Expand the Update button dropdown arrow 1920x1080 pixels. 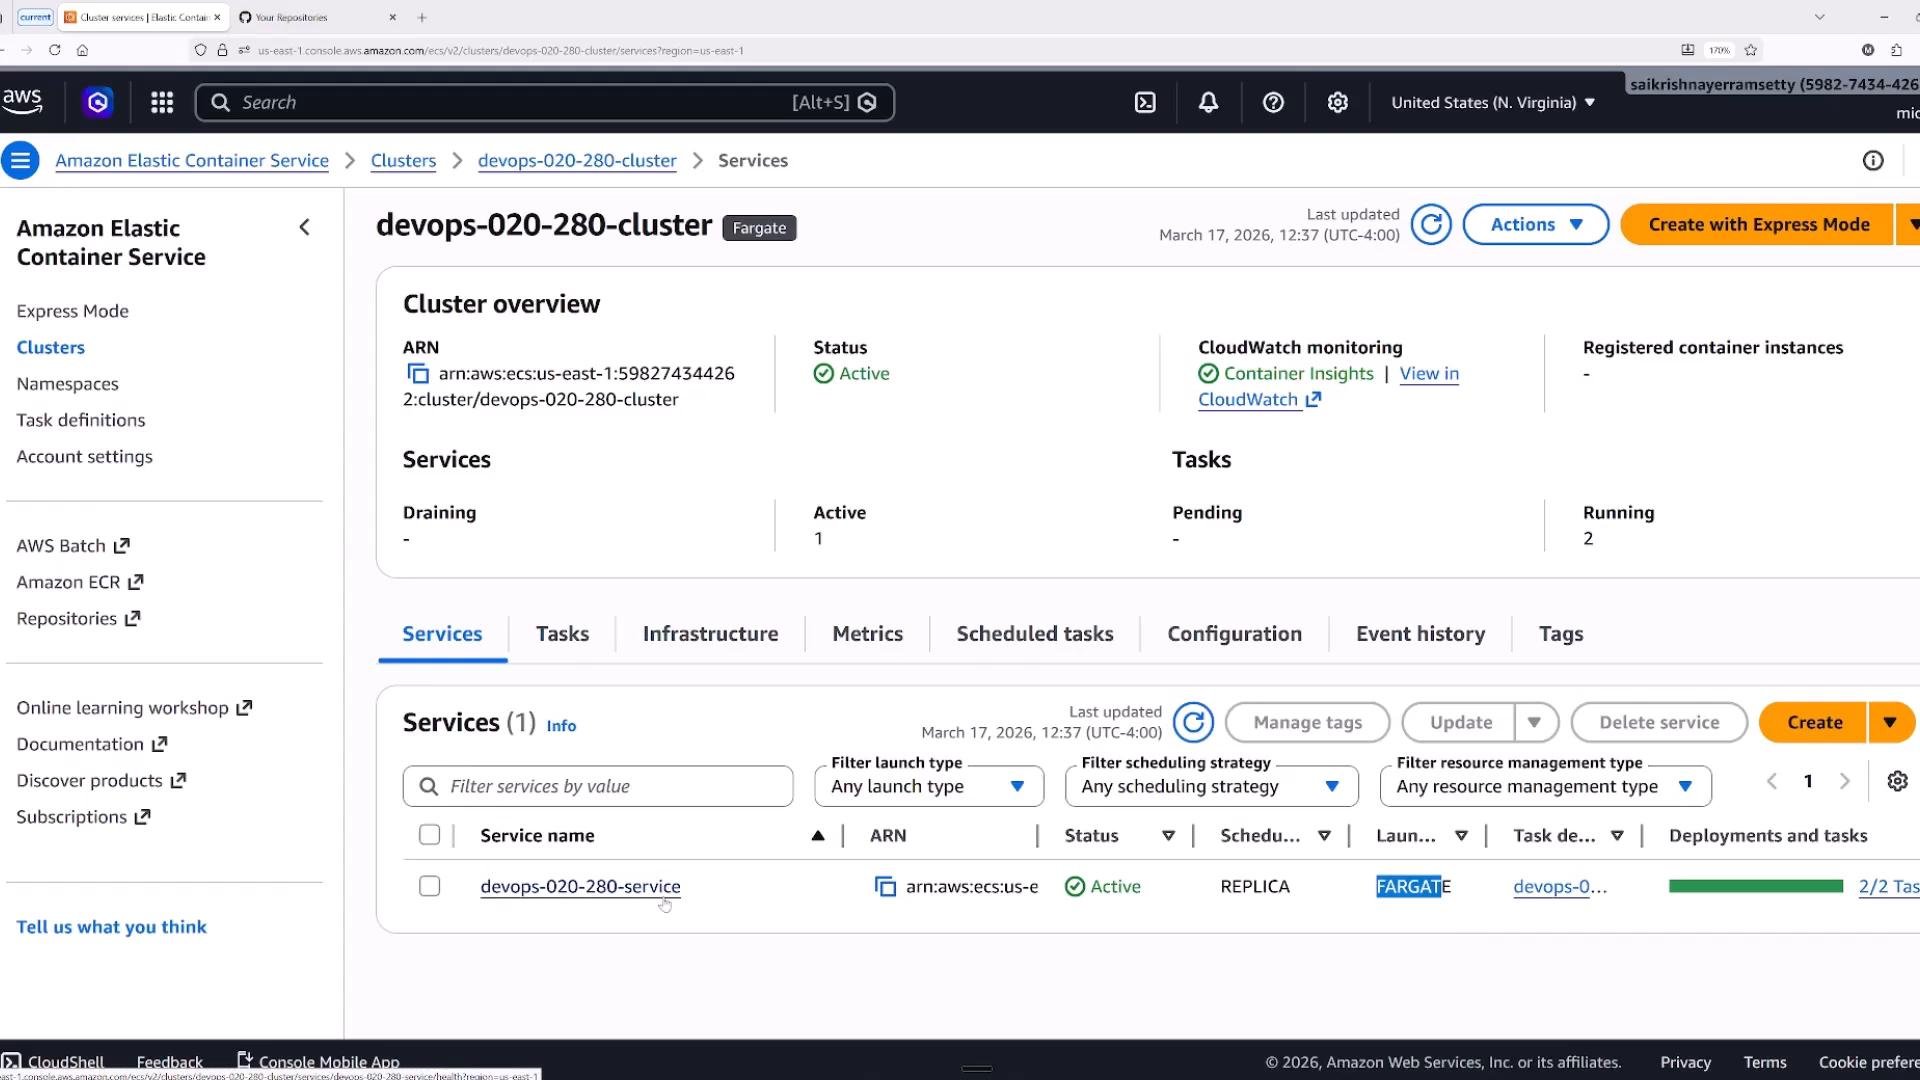pyautogui.click(x=1535, y=722)
